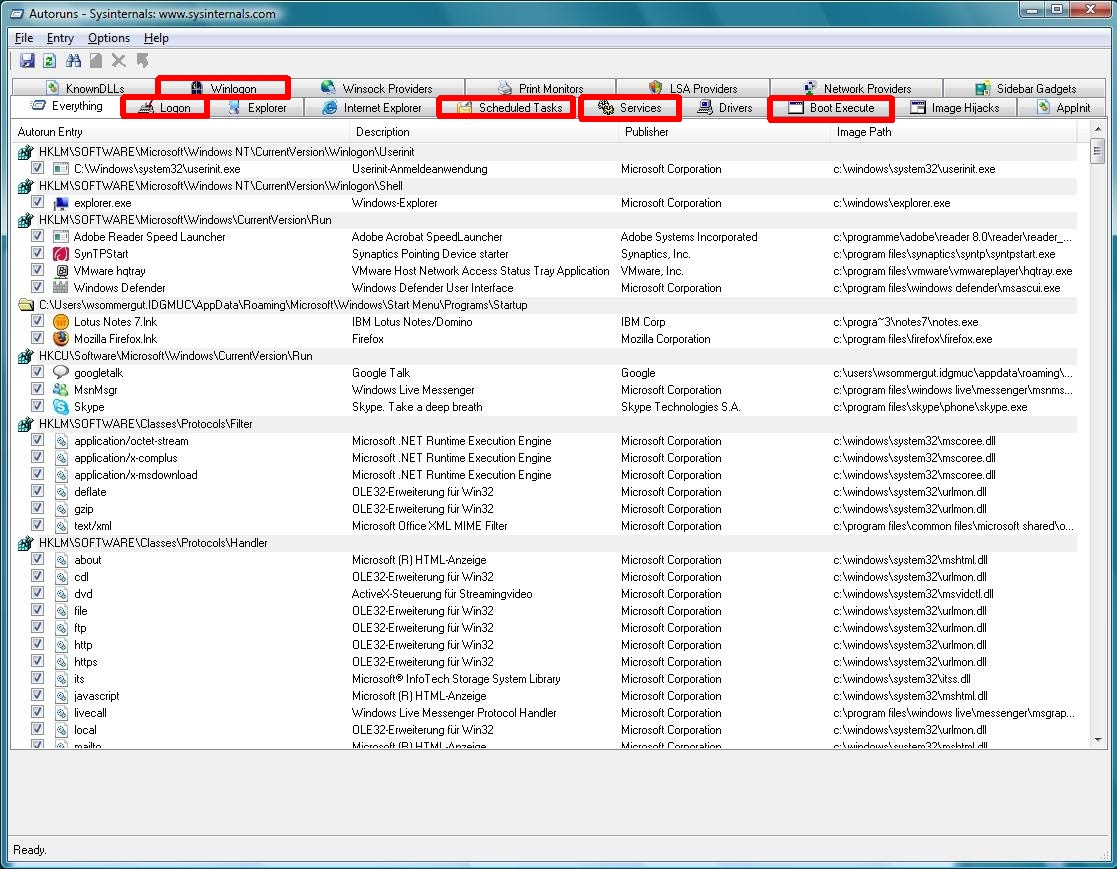Screen dimensions: 1117x869
Task: Click the Ready status bar text
Action: pos(30,850)
